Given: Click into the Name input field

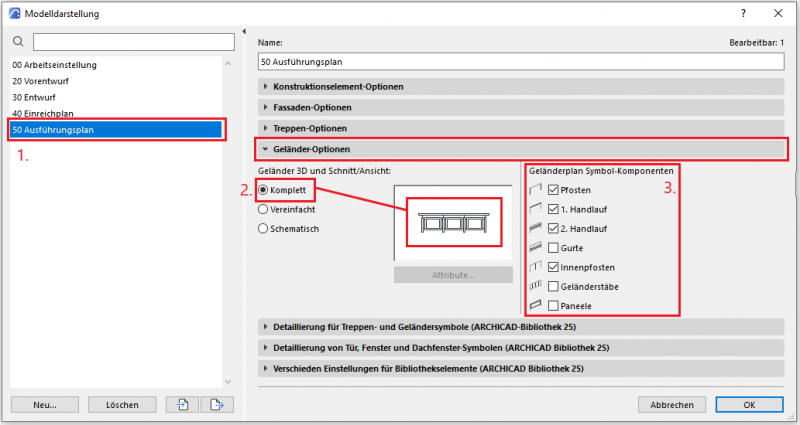Looking at the screenshot, I should pyautogui.click(x=520, y=62).
